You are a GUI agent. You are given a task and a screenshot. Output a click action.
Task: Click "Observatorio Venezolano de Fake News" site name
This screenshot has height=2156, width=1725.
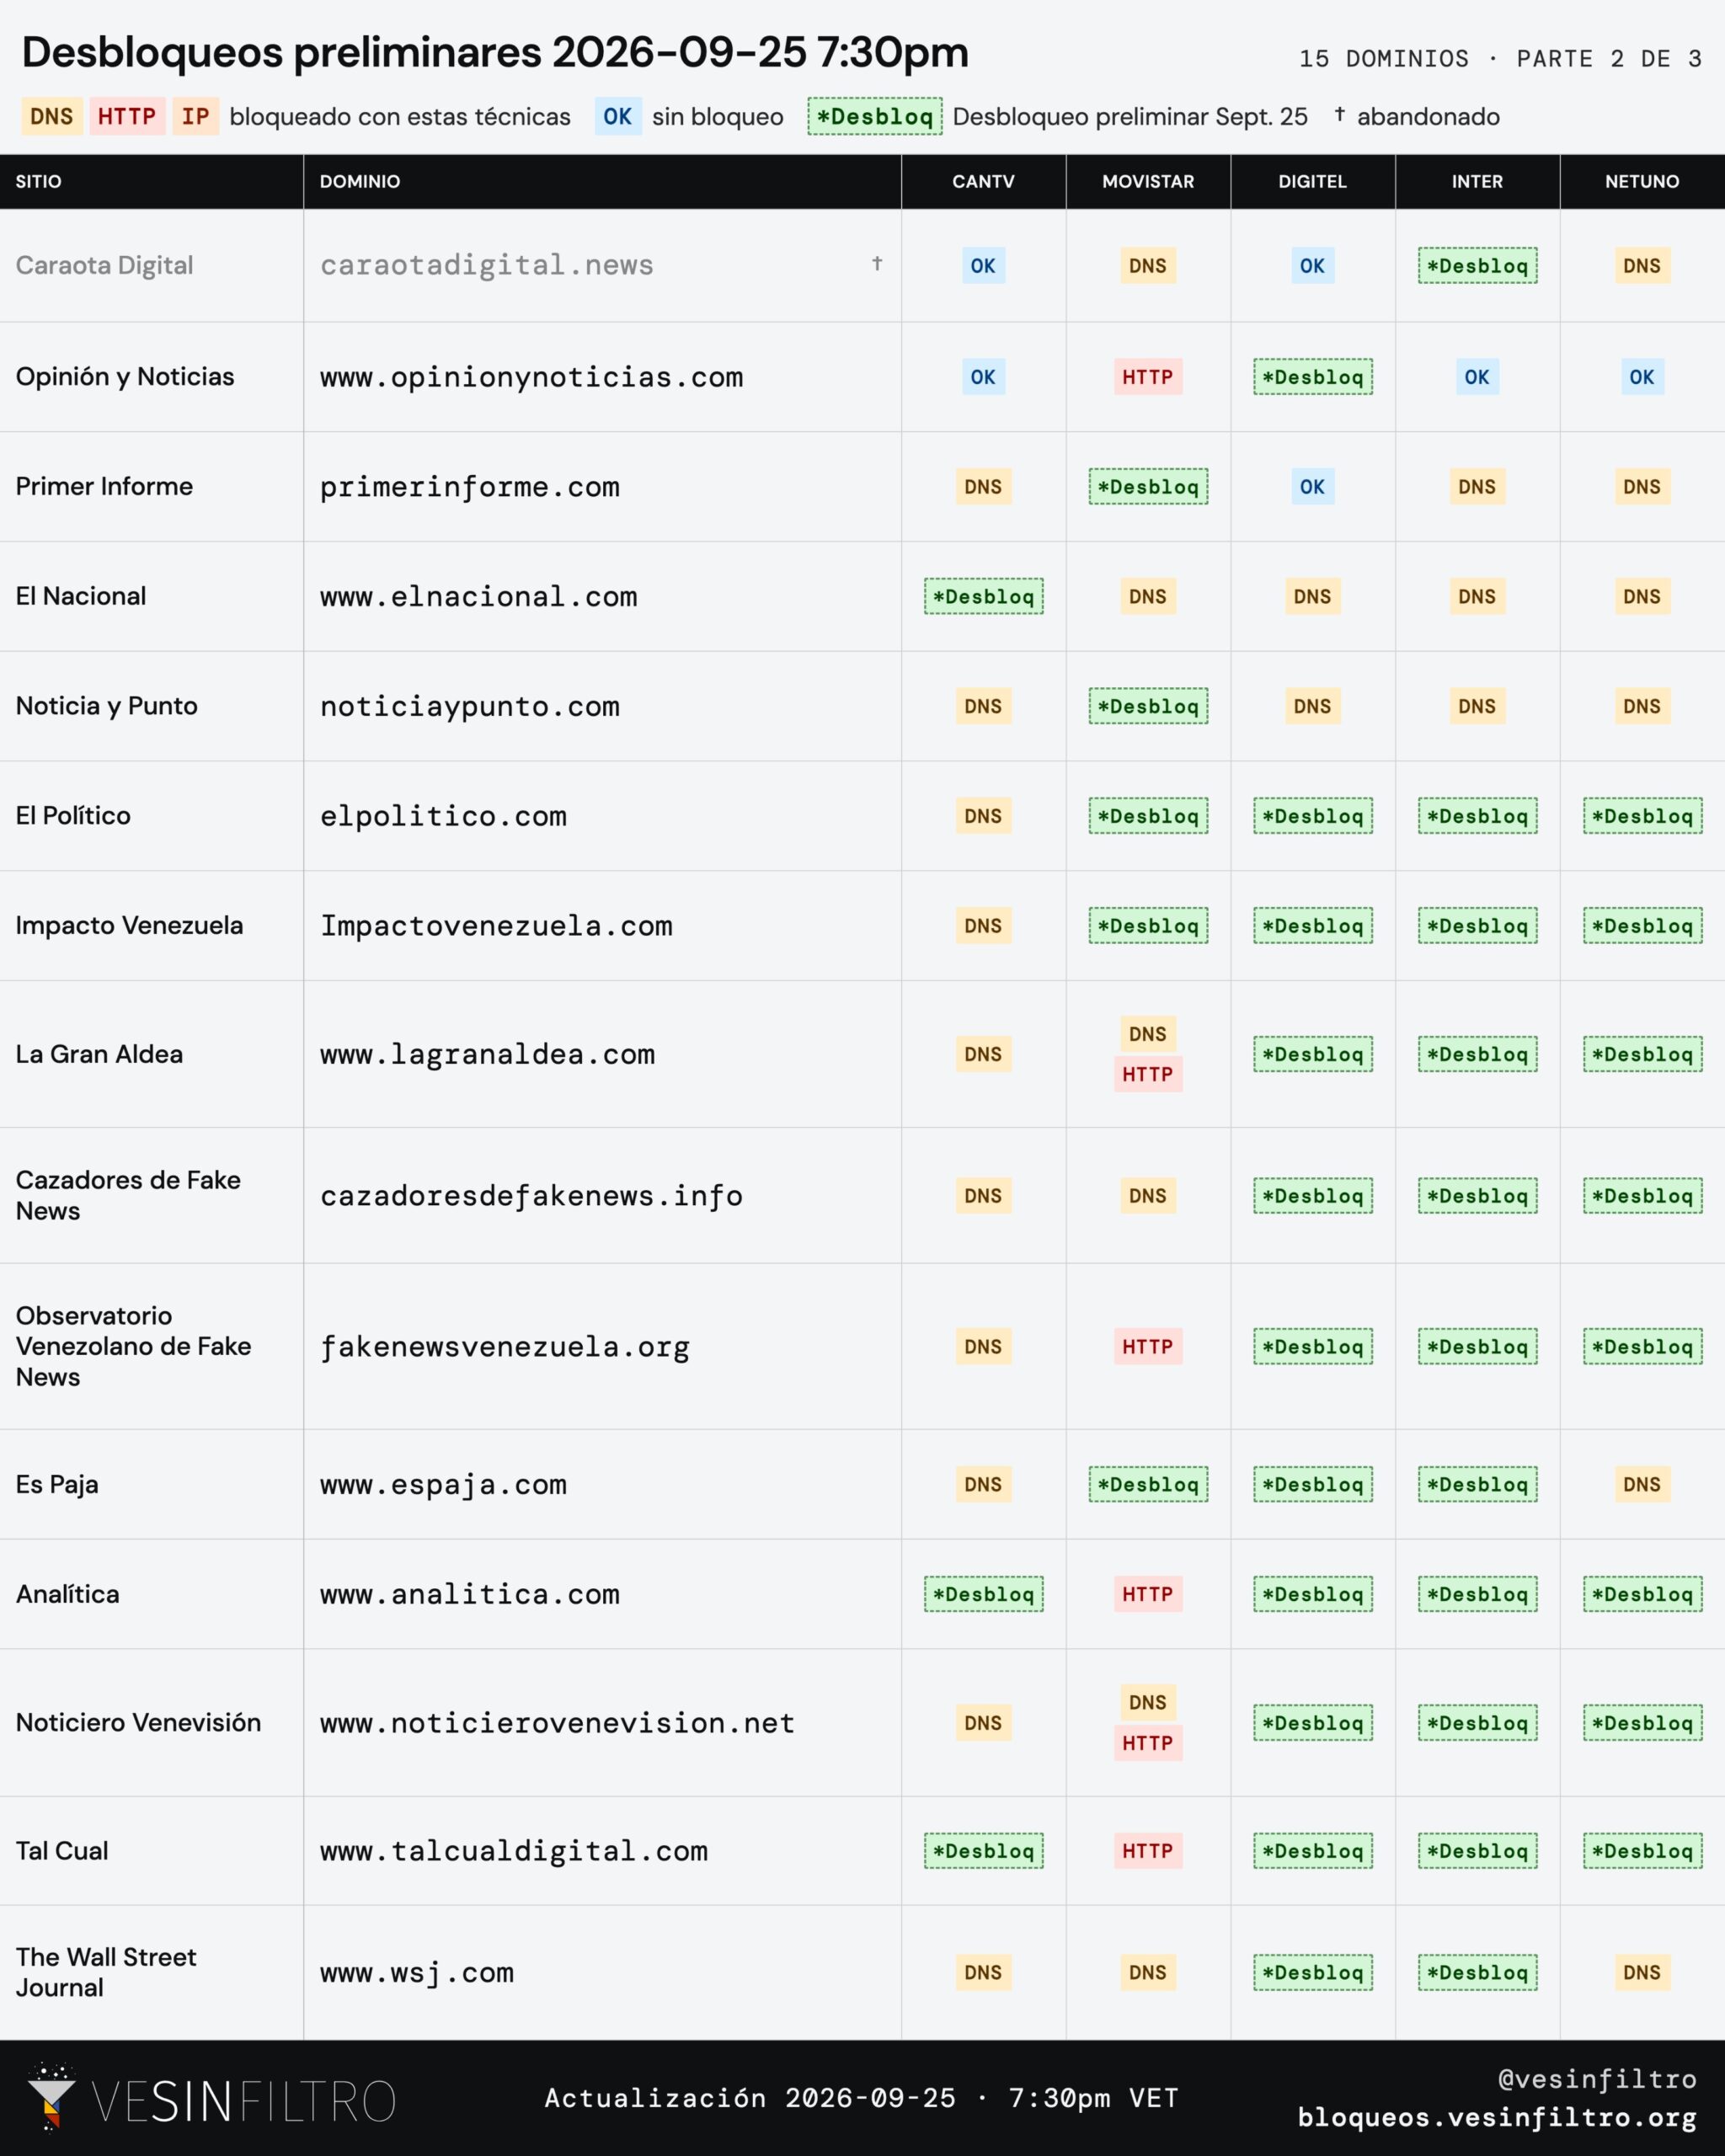pos(133,1346)
